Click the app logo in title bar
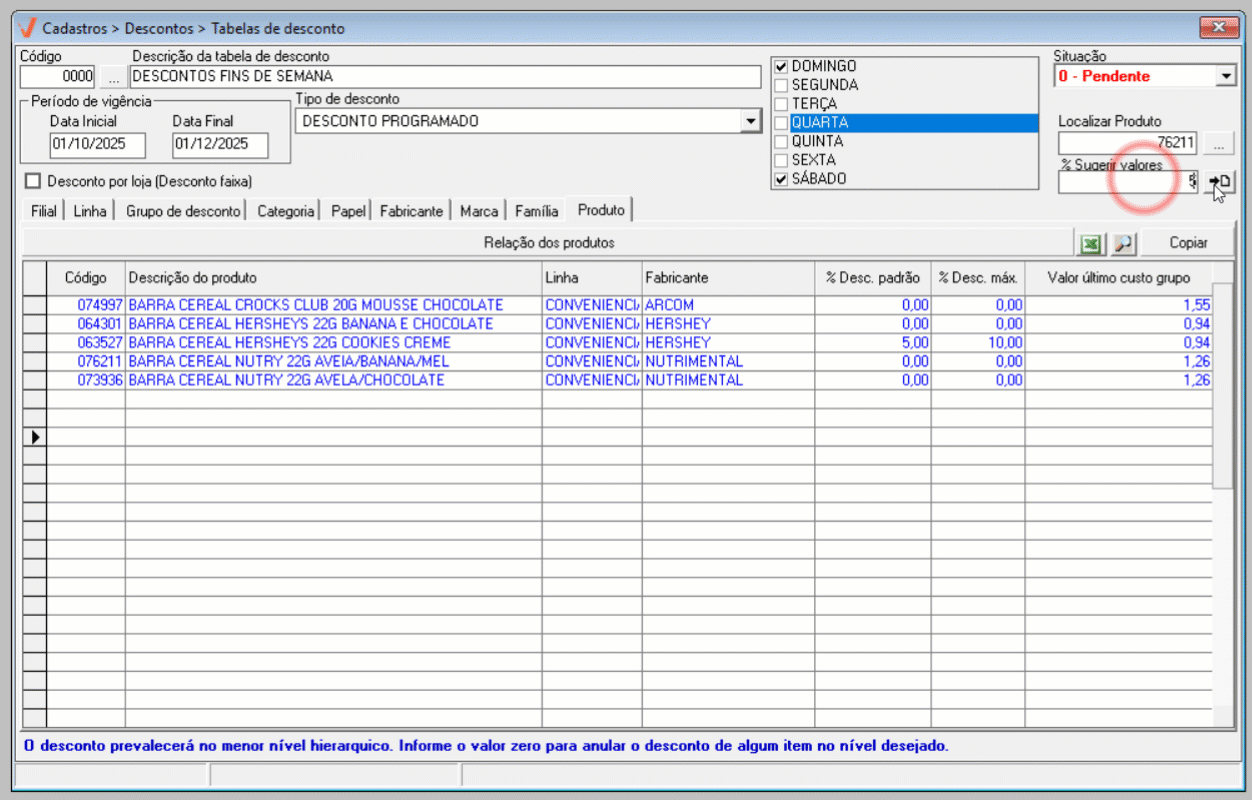This screenshot has width=1252, height=800. 28,28
